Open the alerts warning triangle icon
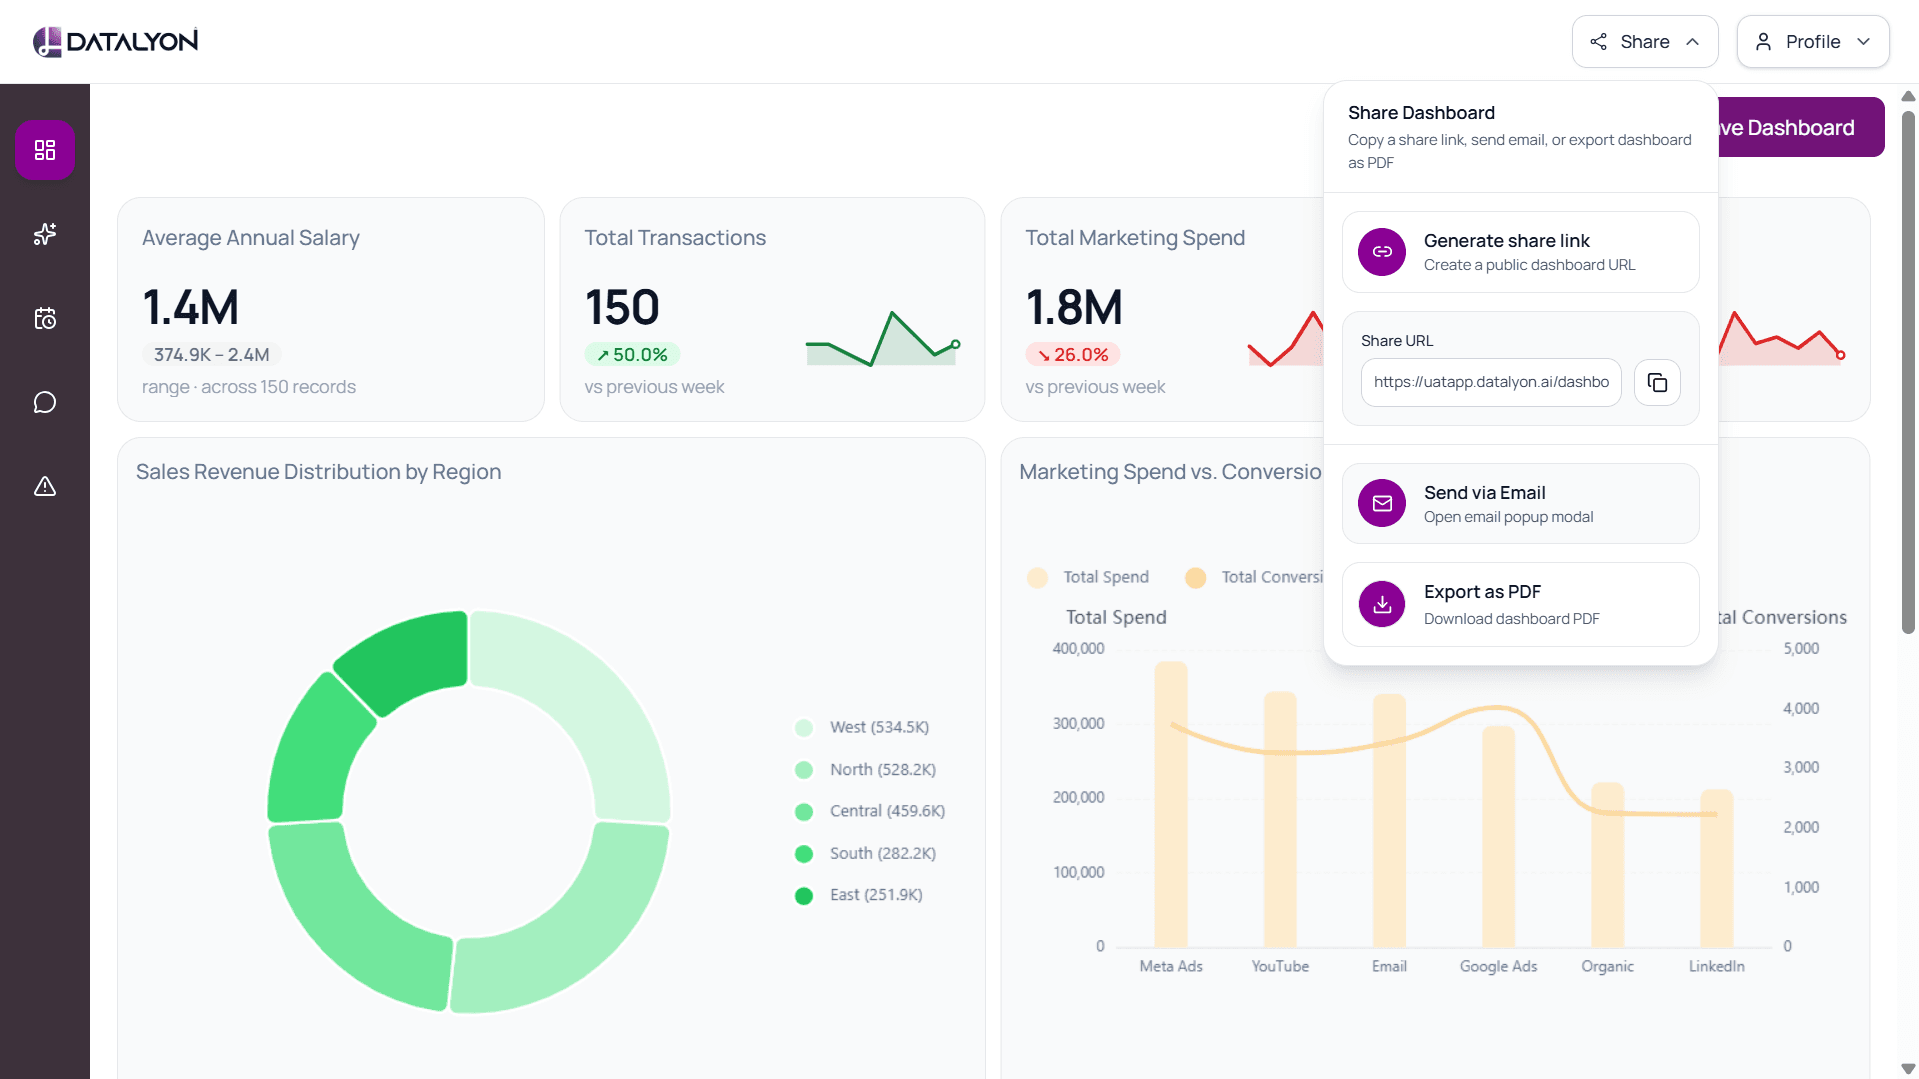This screenshot has height=1079, width=1919. pyautogui.click(x=45, y=486)
